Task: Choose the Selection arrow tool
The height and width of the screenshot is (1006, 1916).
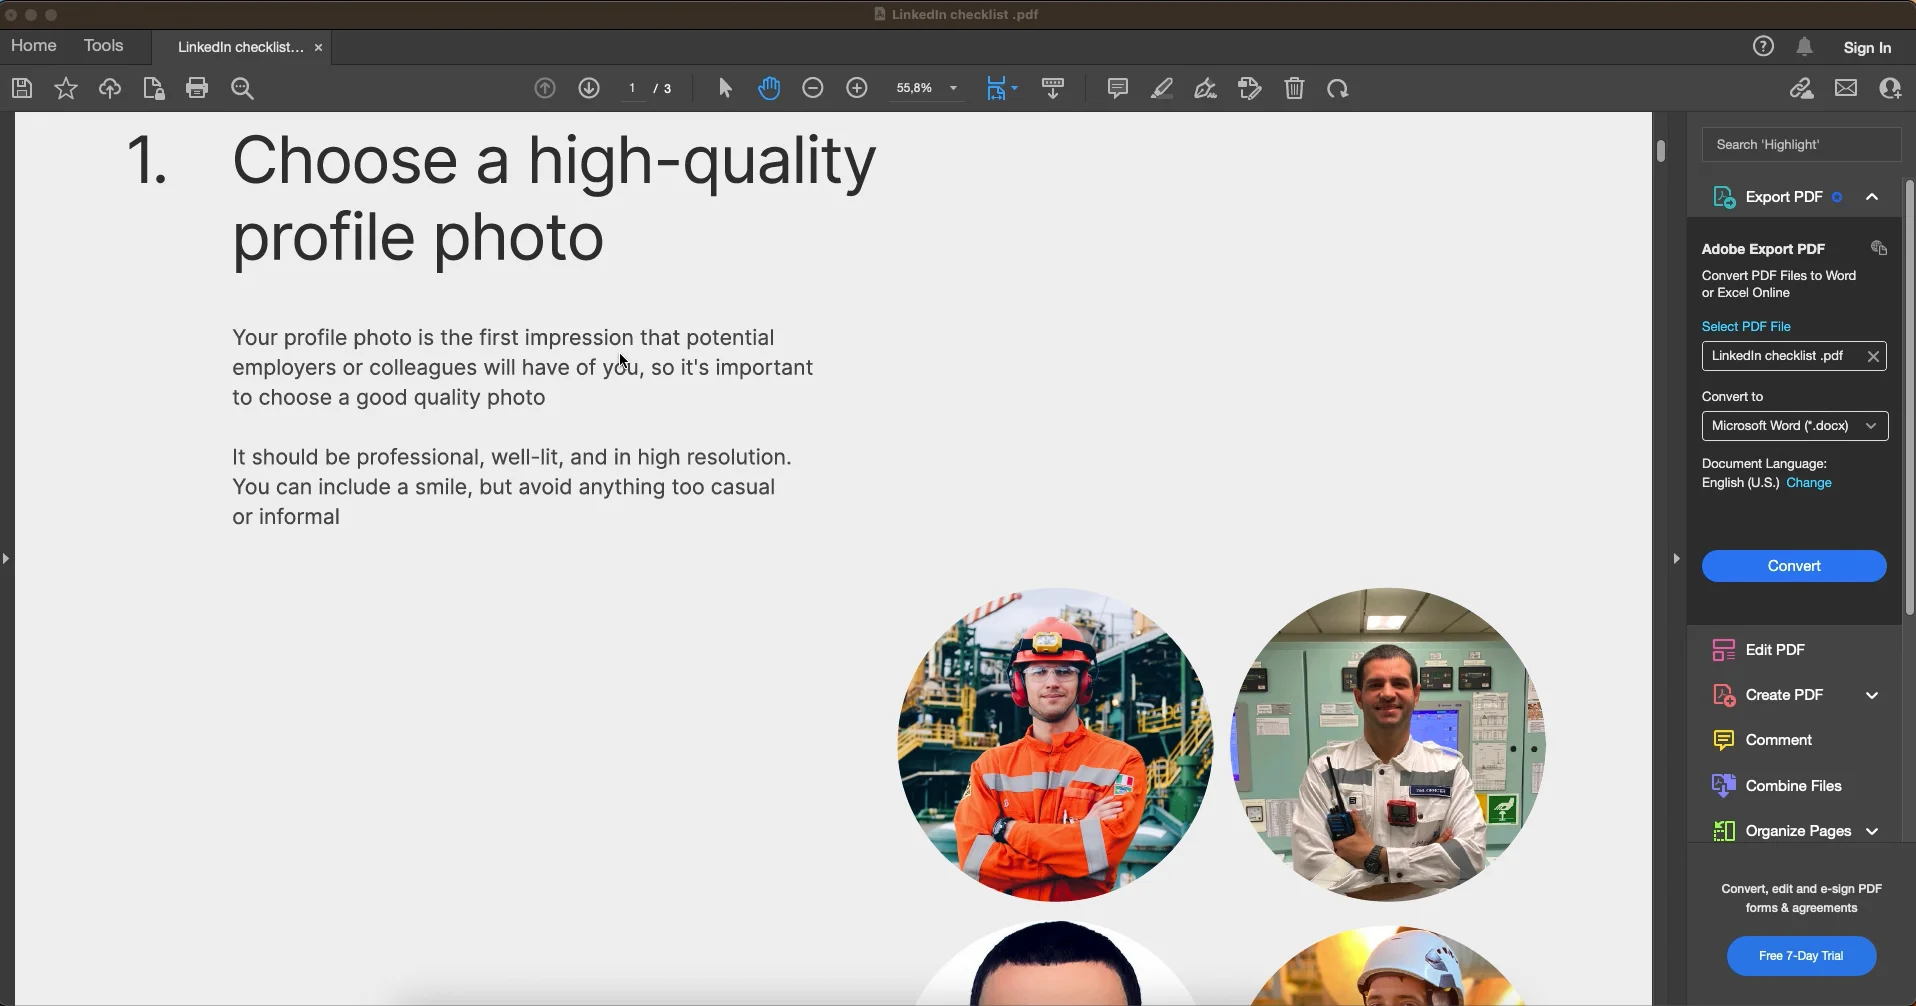Action: (x=726, y=88)
